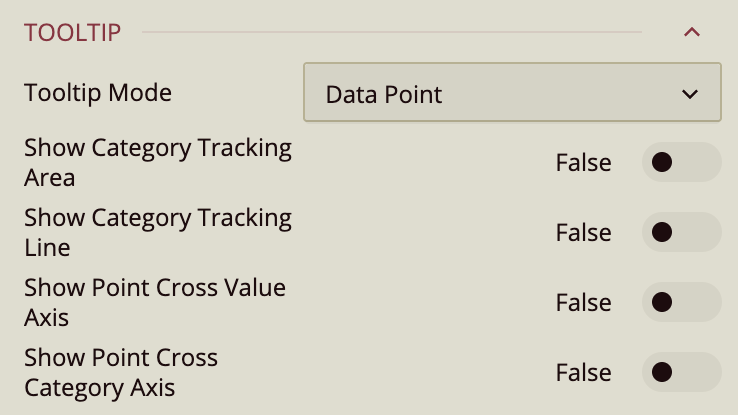Click the 'Tooltip Mode' label
Screen dimensions: 738x415
(x=98, y=93)
